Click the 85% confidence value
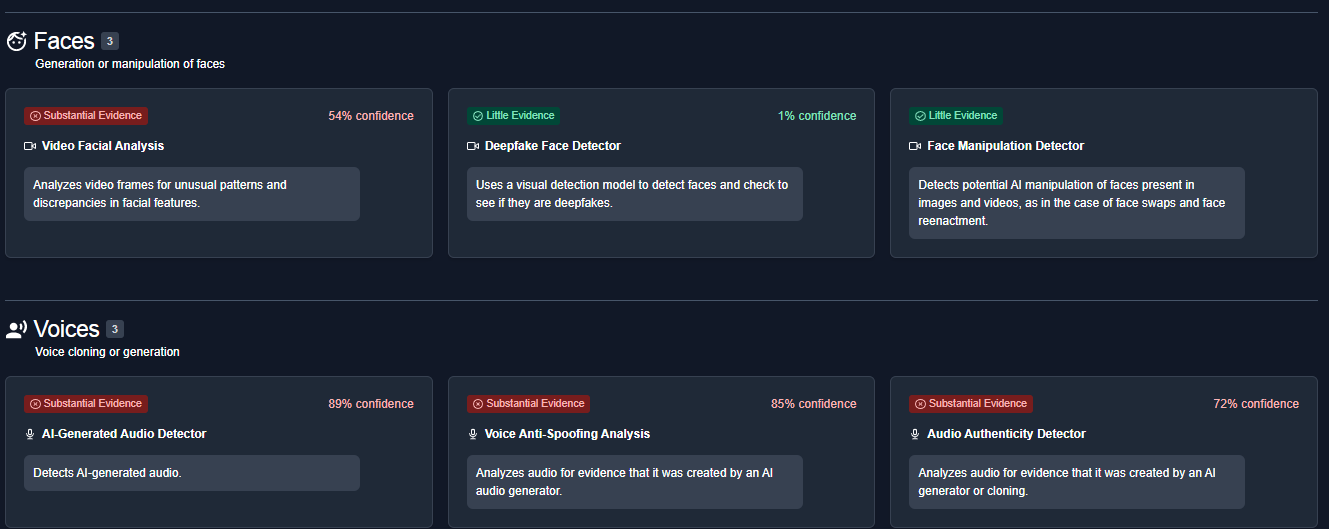 (x=814, y=404)
